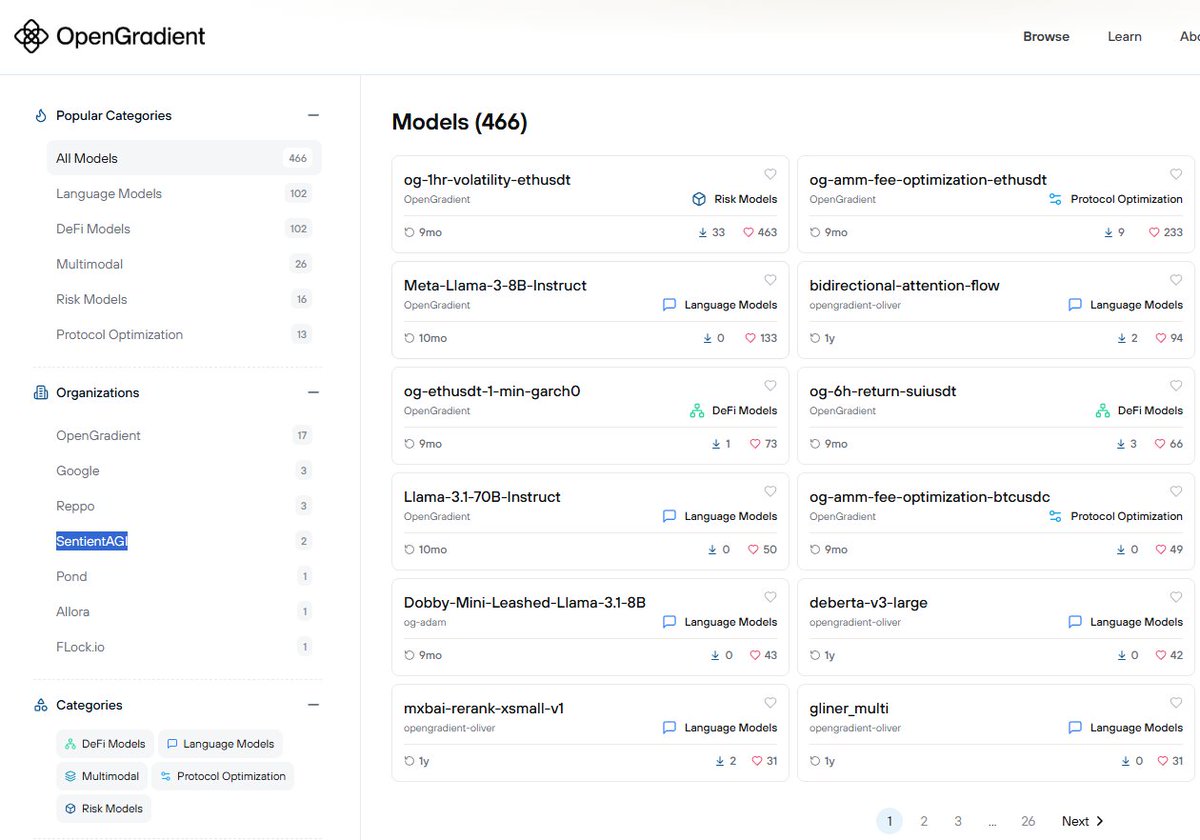Filter by the Reppo organization
The height and width of the screenshot is (840, 1200).
click(184, 506)
